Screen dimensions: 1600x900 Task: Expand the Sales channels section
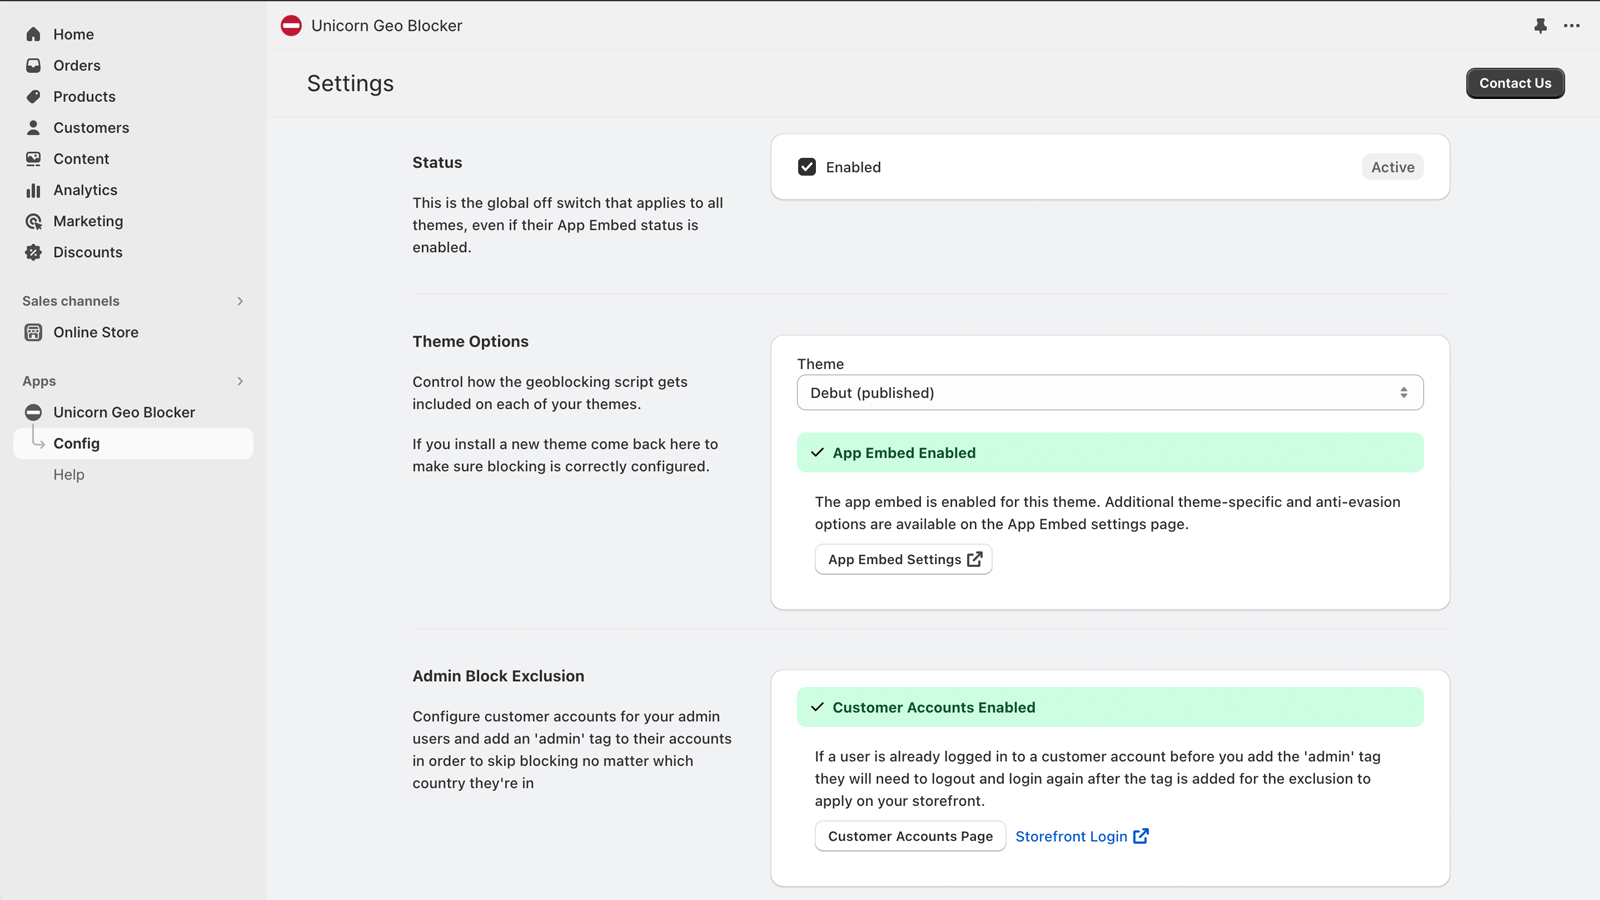[239, 300]
